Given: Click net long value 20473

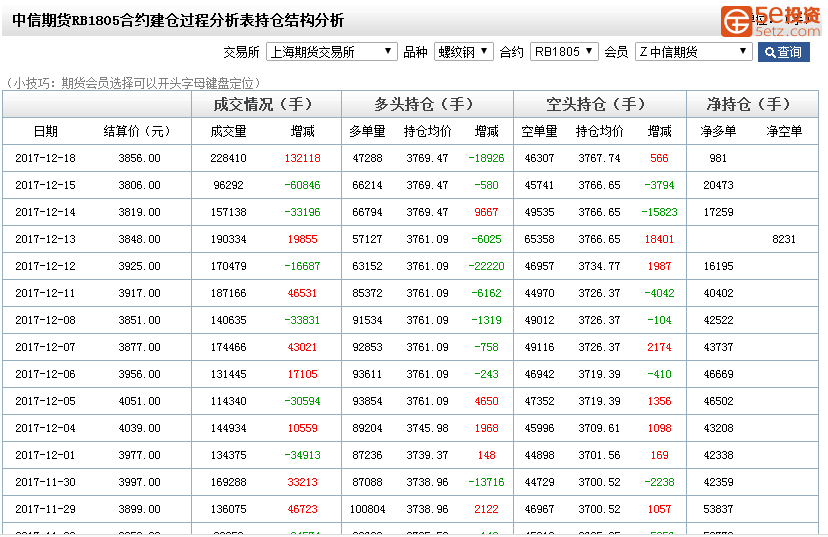Looking at the screenshot, I should coord(718,185).
